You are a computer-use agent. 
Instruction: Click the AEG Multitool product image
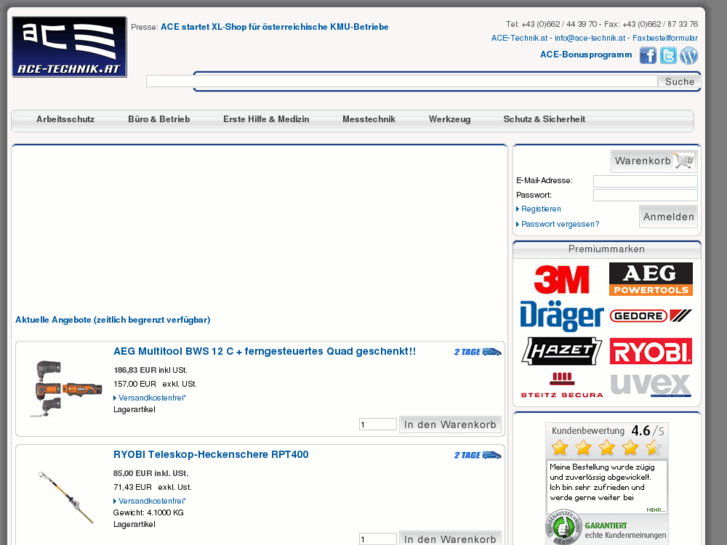pyautogui.click(x=65, y=389)
